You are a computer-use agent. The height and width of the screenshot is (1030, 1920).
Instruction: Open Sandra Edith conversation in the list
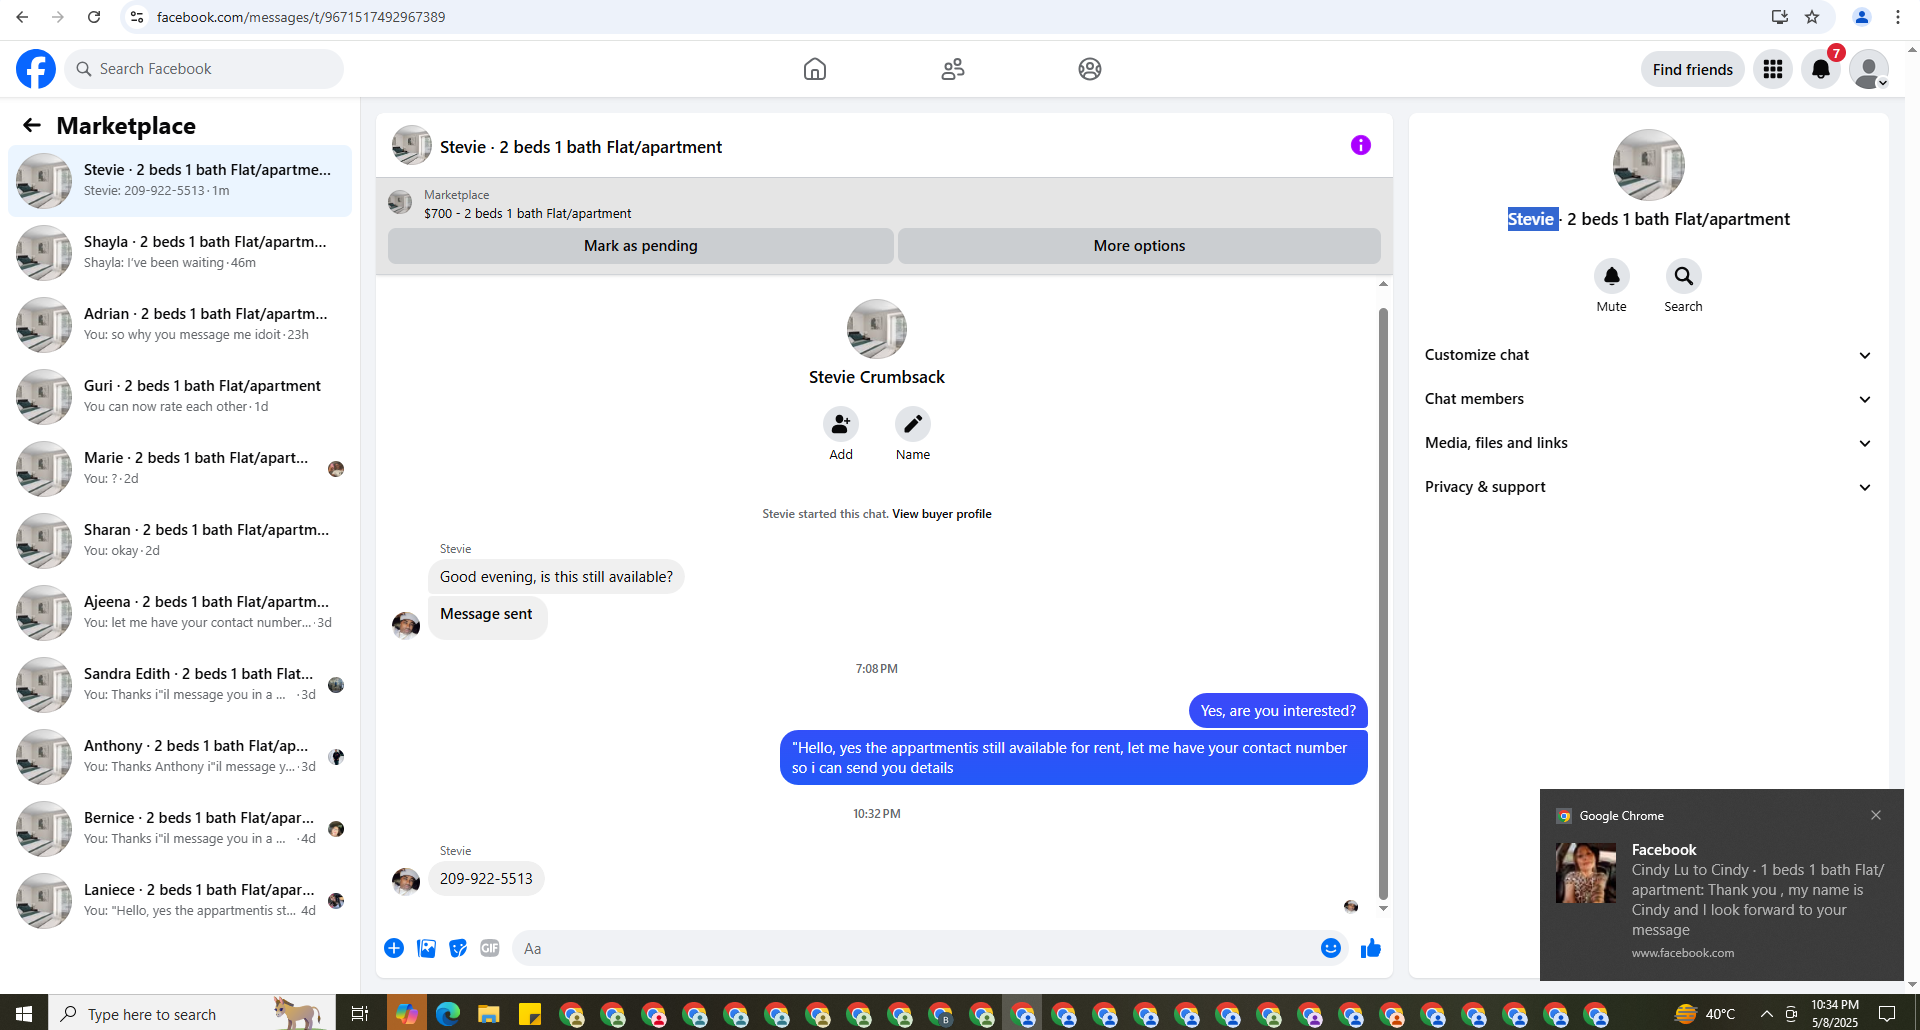click(180, 685)
